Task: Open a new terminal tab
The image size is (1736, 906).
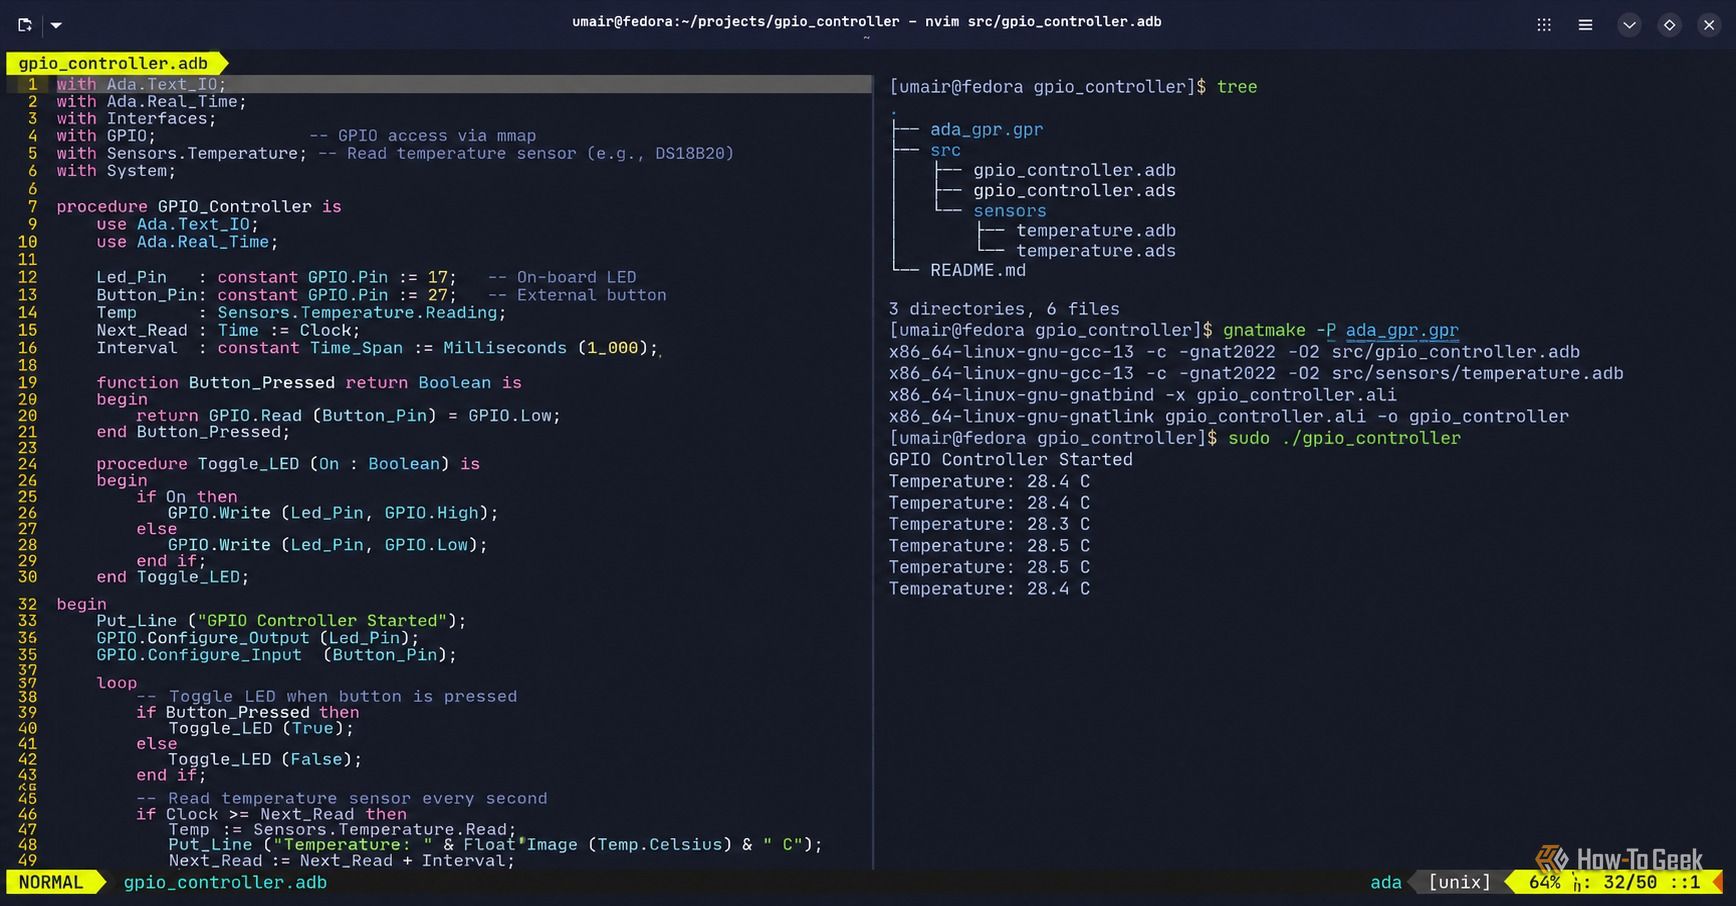Action: [25, 25]
